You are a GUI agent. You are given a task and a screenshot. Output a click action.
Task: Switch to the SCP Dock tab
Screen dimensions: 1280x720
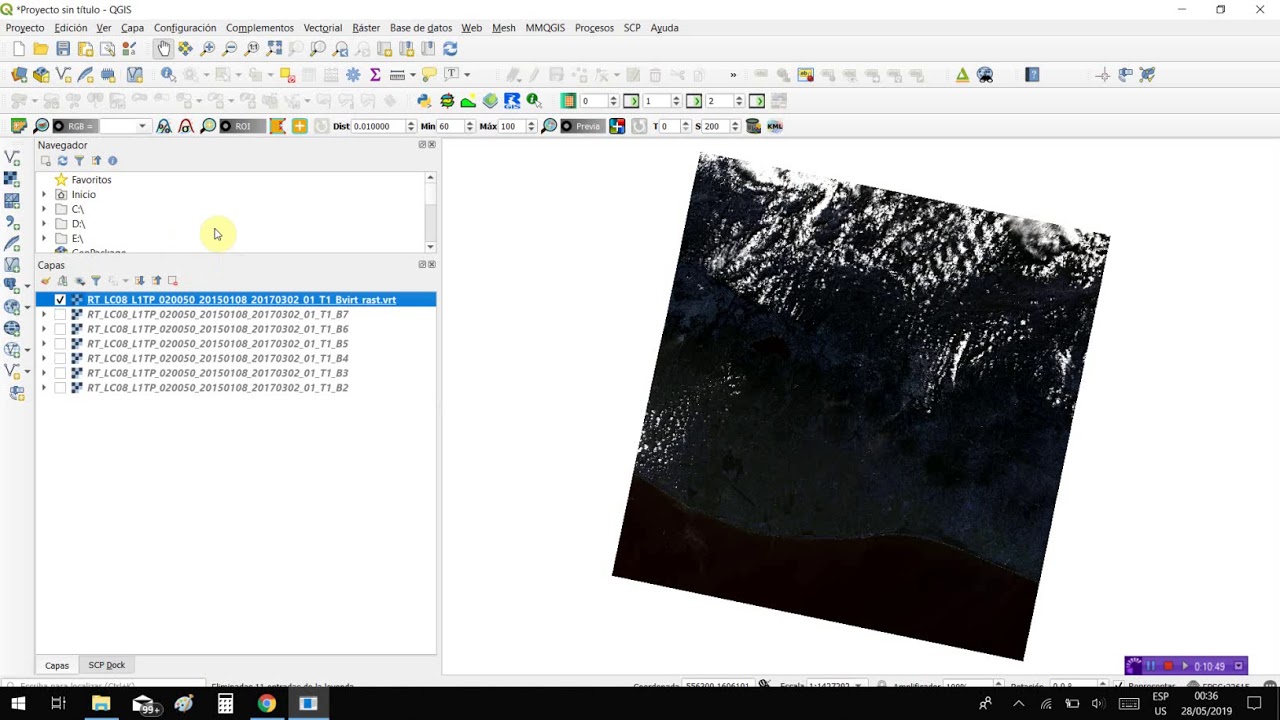(107, 665)
